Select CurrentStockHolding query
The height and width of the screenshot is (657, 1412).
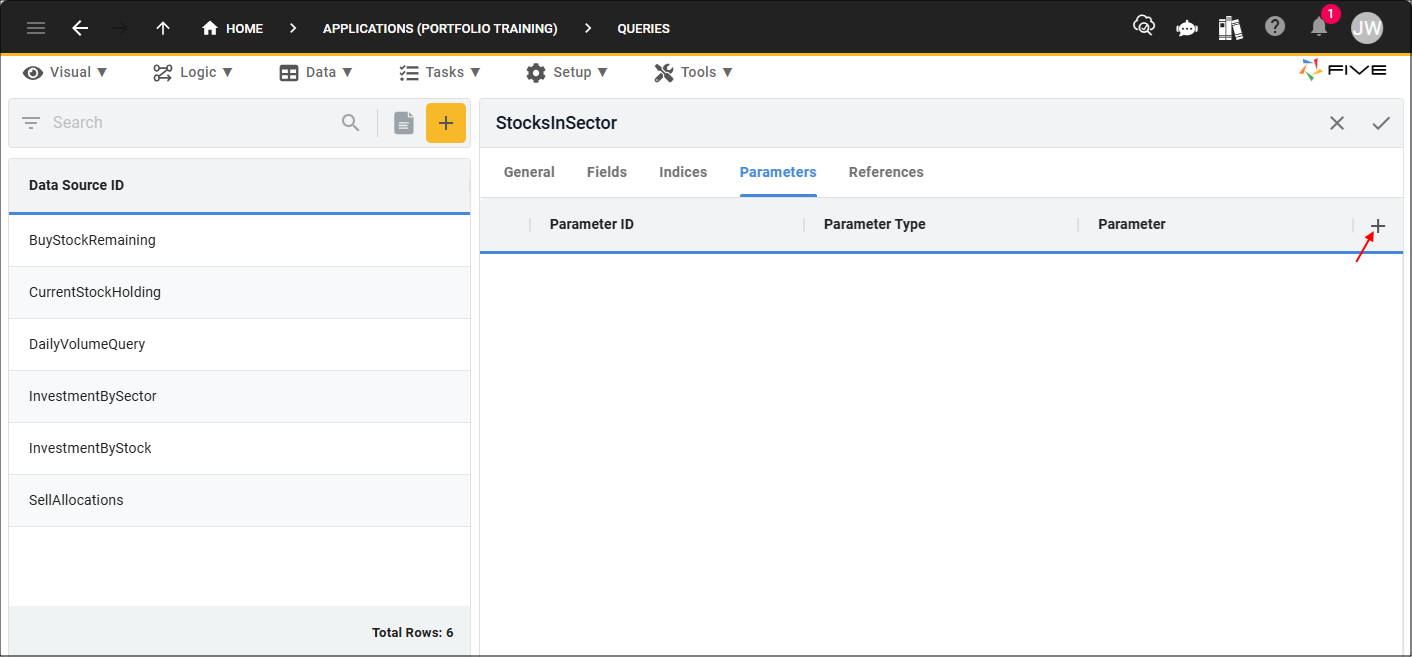239,292
